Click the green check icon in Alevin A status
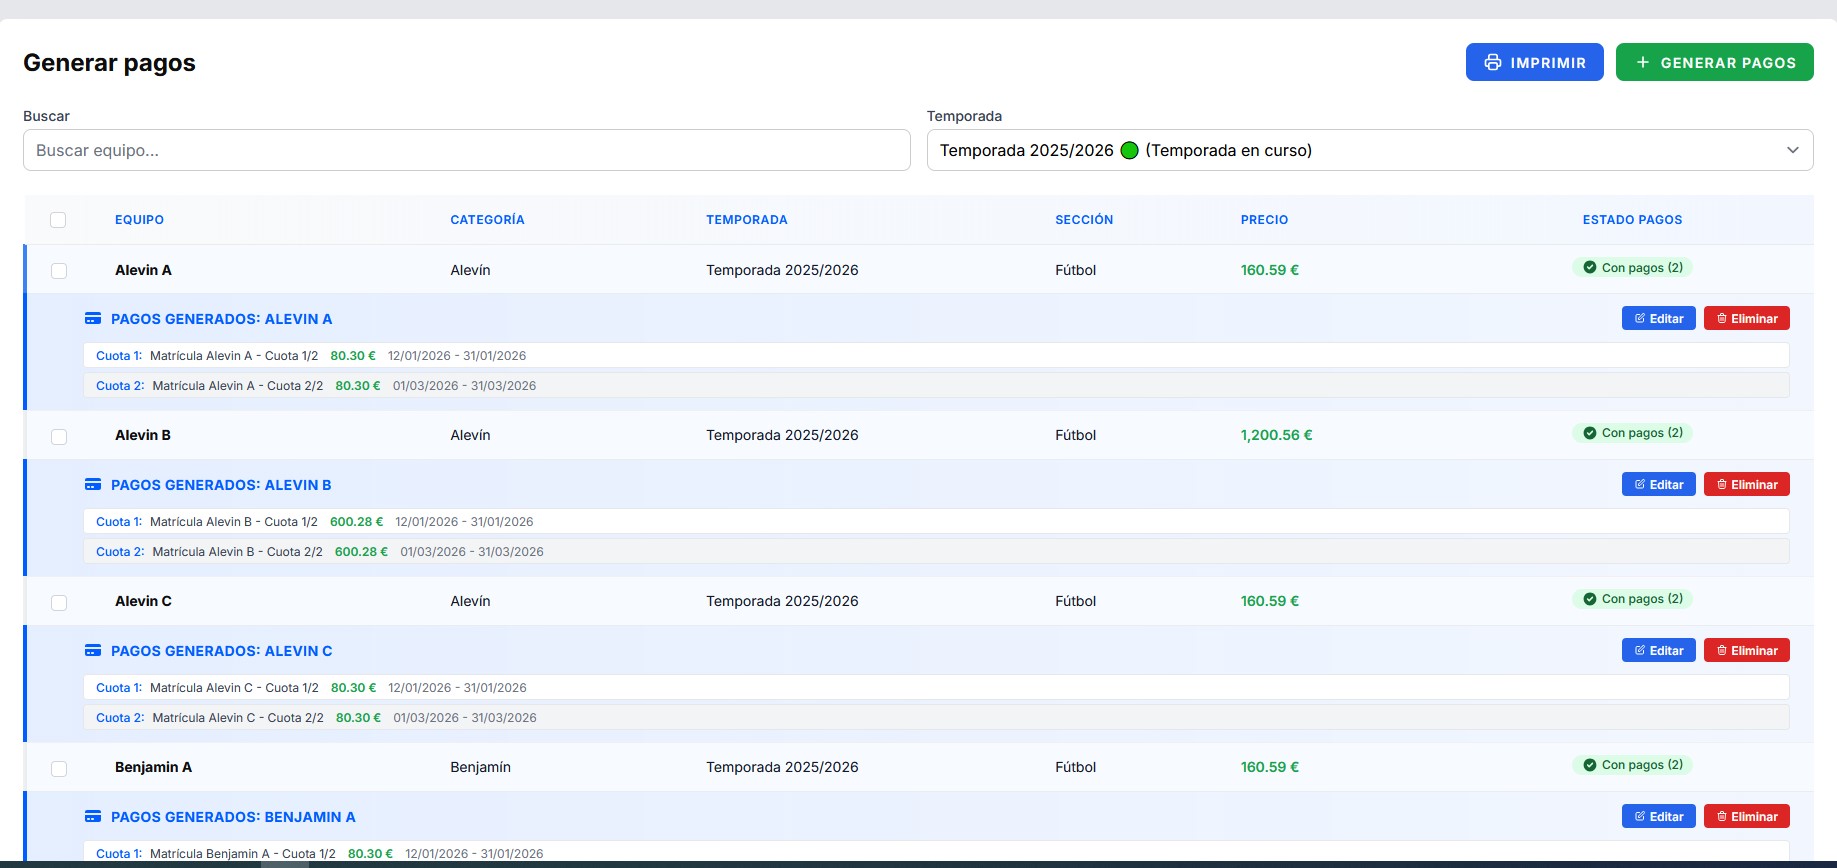1837x868 pixels. click(x=1589, y=268)
